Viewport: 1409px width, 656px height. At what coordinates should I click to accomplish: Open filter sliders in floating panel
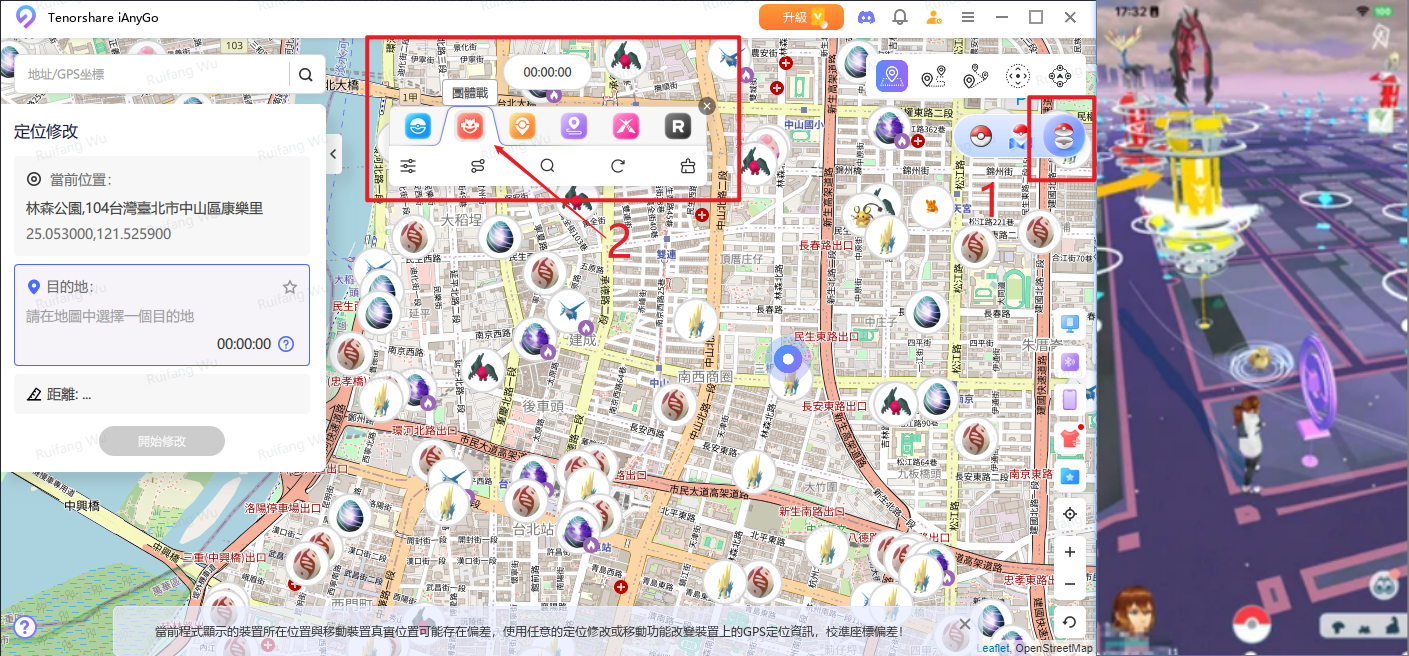[x=408, y=166]
